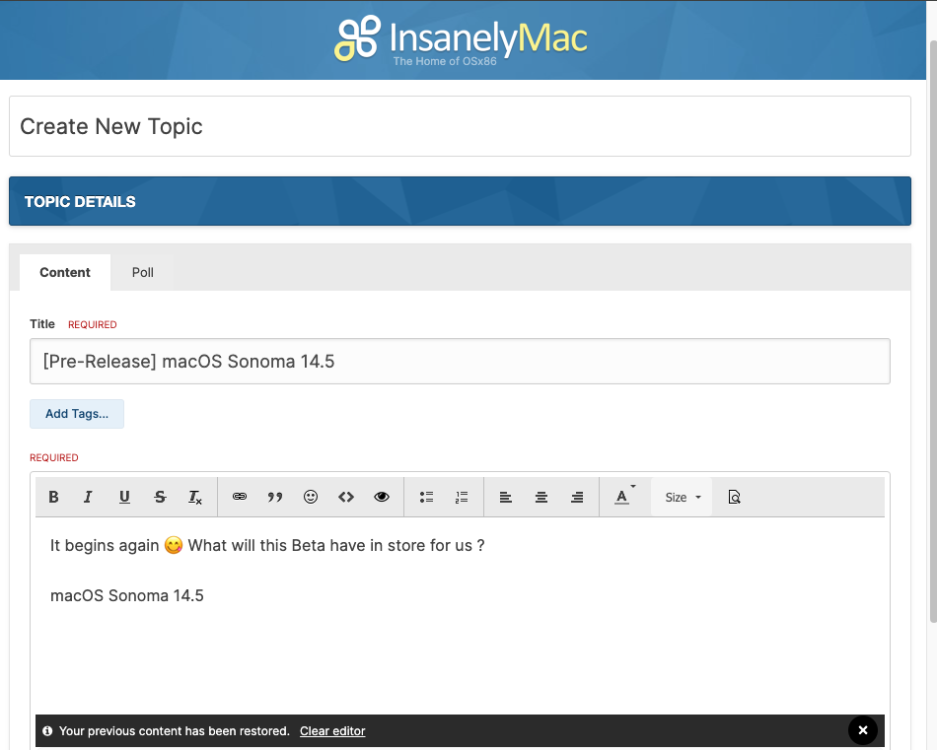This screenshot has width=937, height=750.
Task: Toggle bold formatting in the editor
Action: tap(53, 497)
